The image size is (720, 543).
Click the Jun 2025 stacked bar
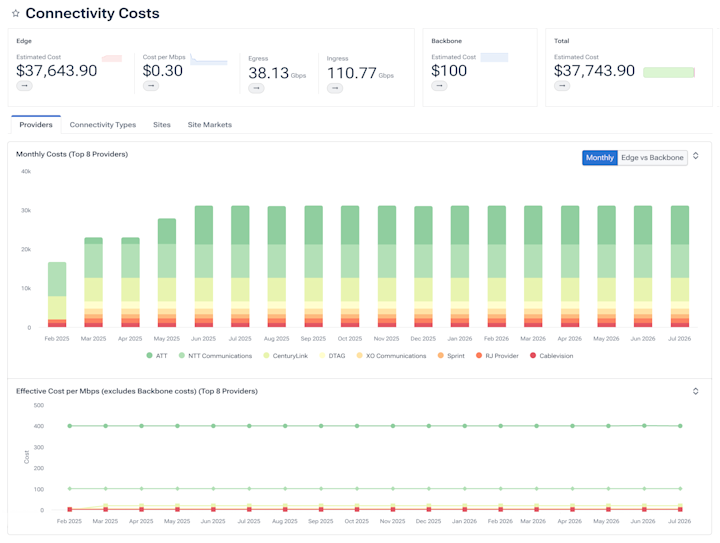(203, 266)
